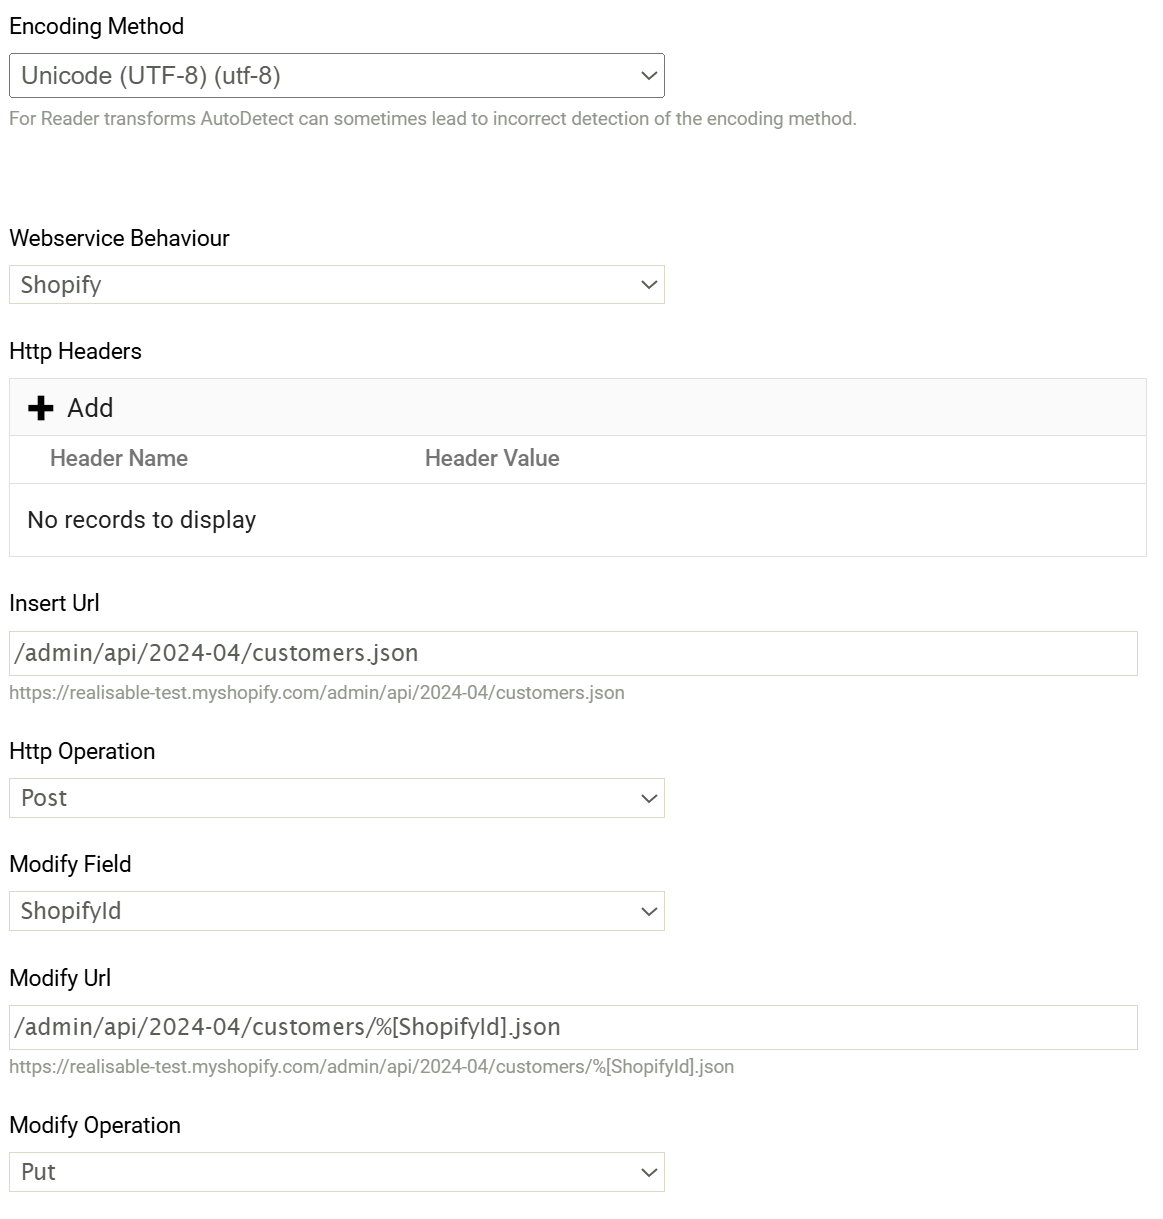Click into the Insert Url text field
This screenshot has height=1219, width=1163.
coord(572,653)
